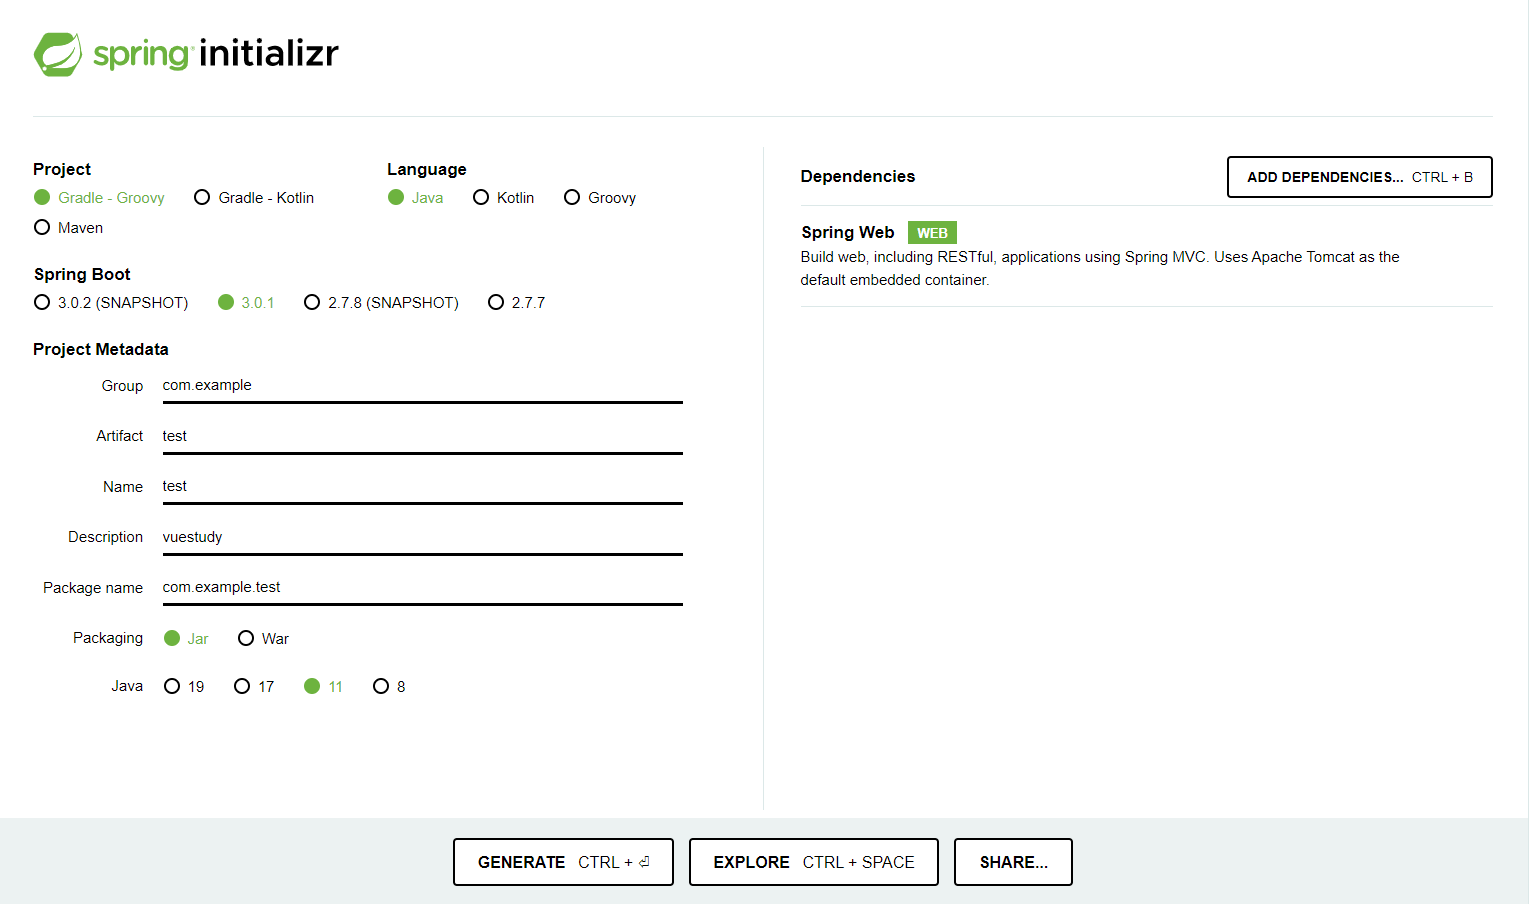
Task: Click the Spring Web dependency title
Action: (848, 232)
